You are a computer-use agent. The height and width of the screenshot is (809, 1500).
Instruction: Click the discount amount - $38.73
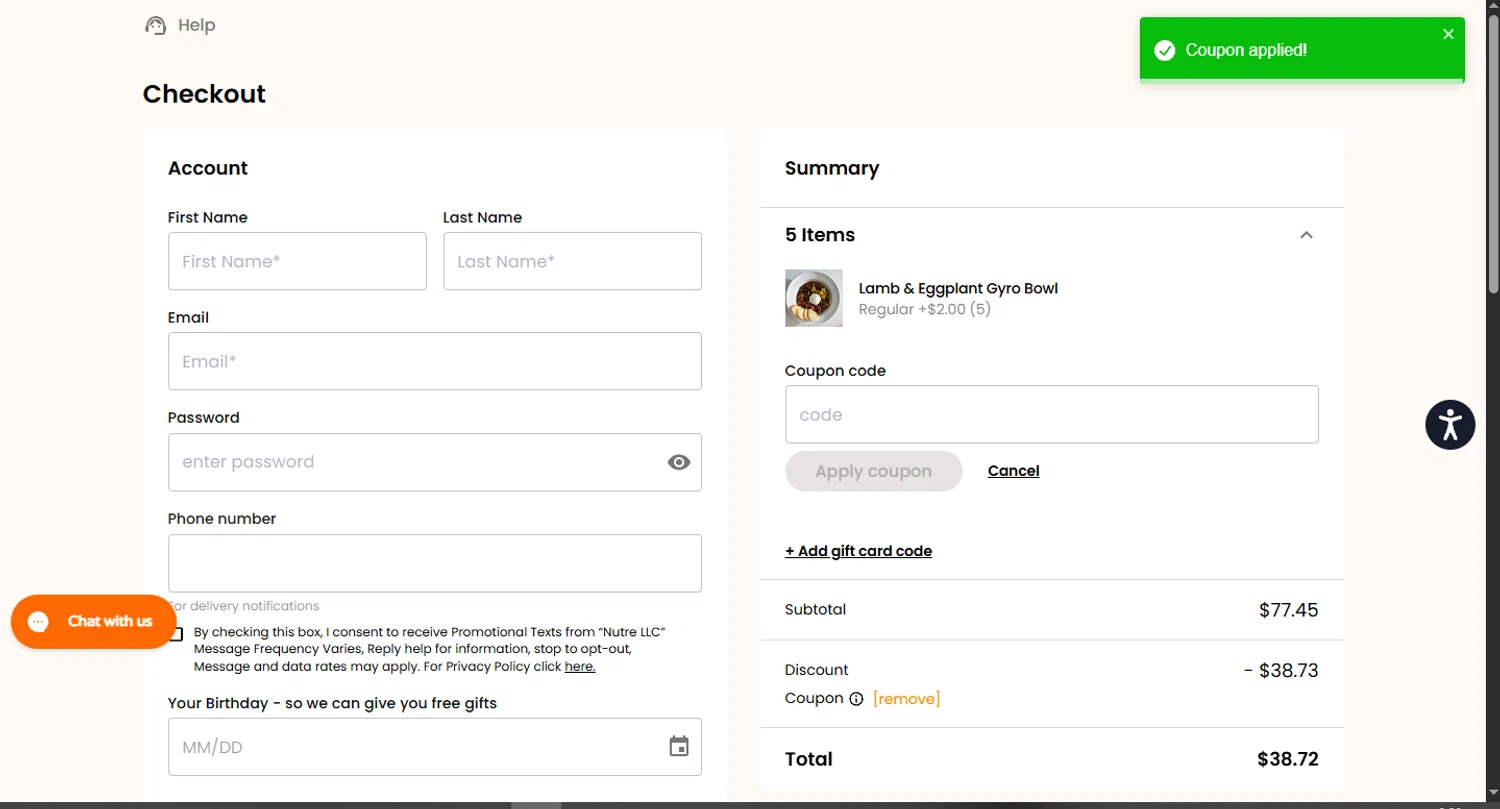pos(1281,670)
